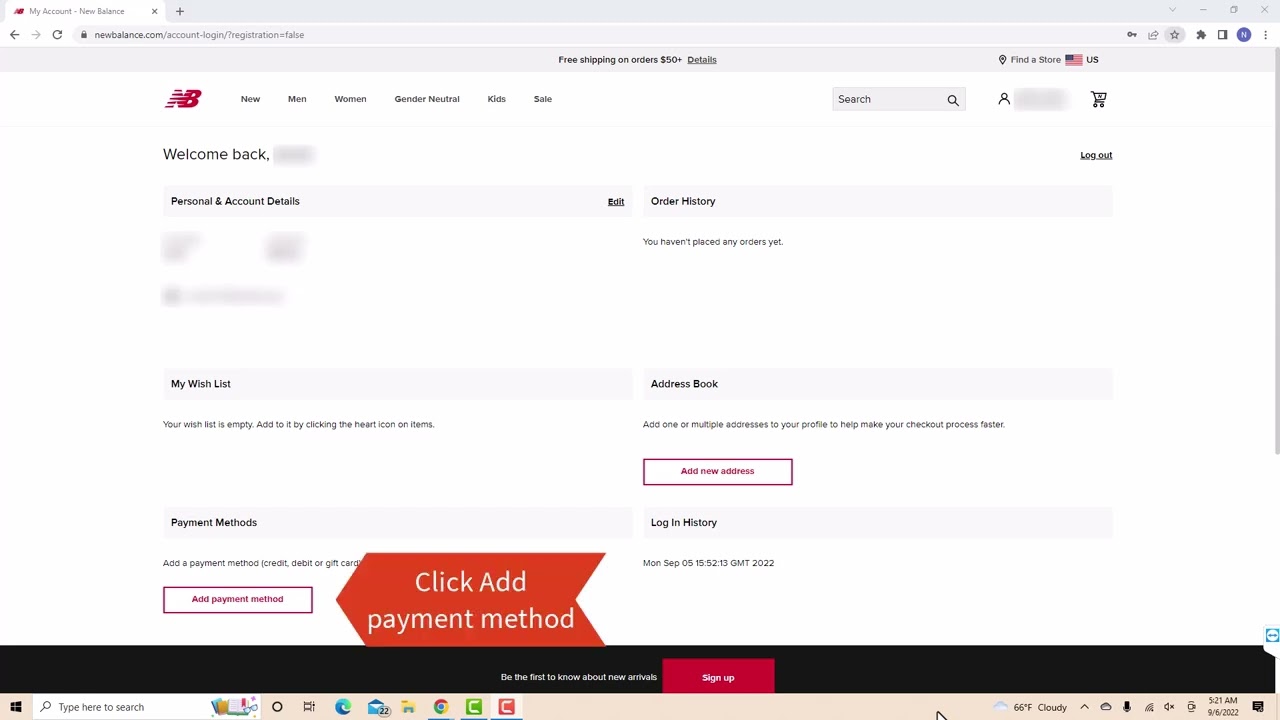The height and width of the screenshot is (720, 1280).
Task: Click Add payment method button
Action: (x=238, y=599)
